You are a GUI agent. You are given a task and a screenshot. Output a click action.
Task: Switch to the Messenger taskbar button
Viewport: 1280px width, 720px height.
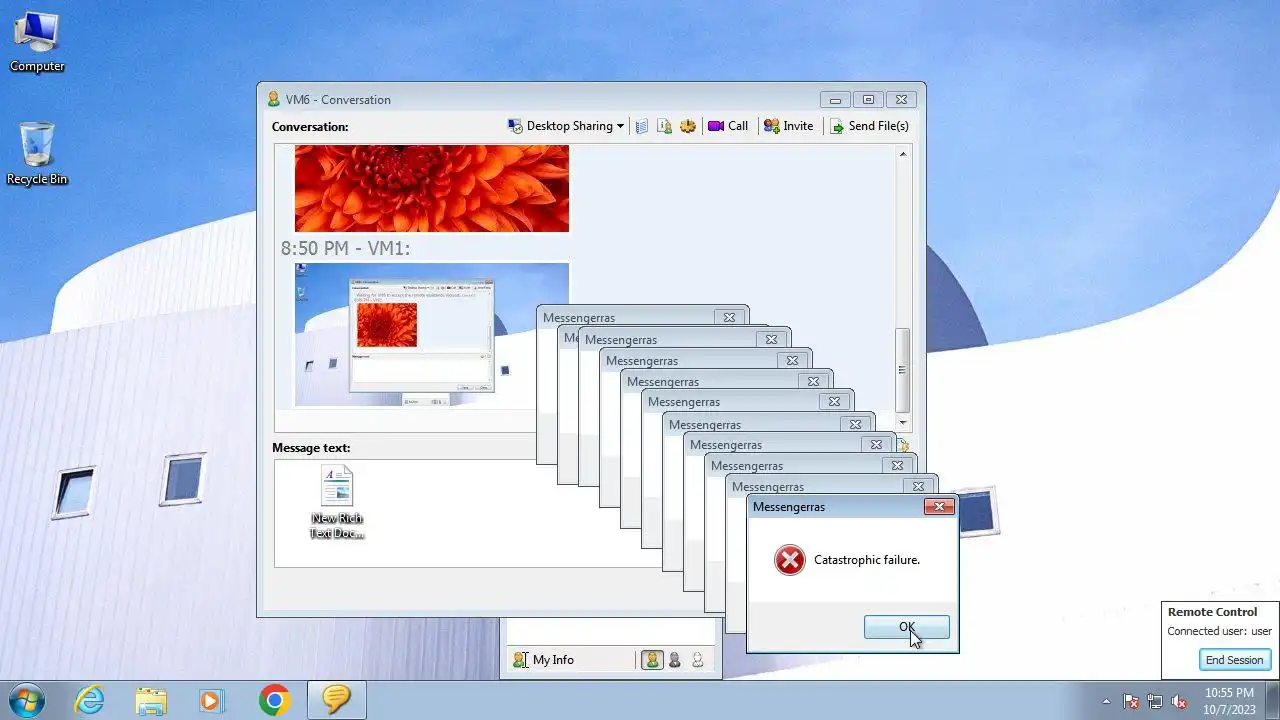pyautogui.click(x=336, y=700)
